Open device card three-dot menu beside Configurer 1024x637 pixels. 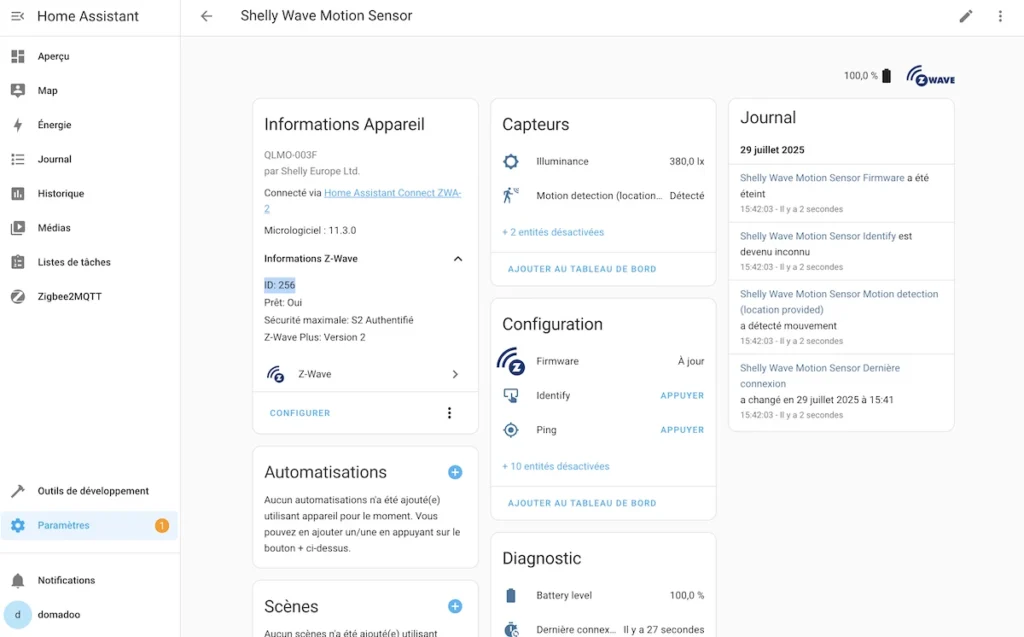[x=449, y=413]
